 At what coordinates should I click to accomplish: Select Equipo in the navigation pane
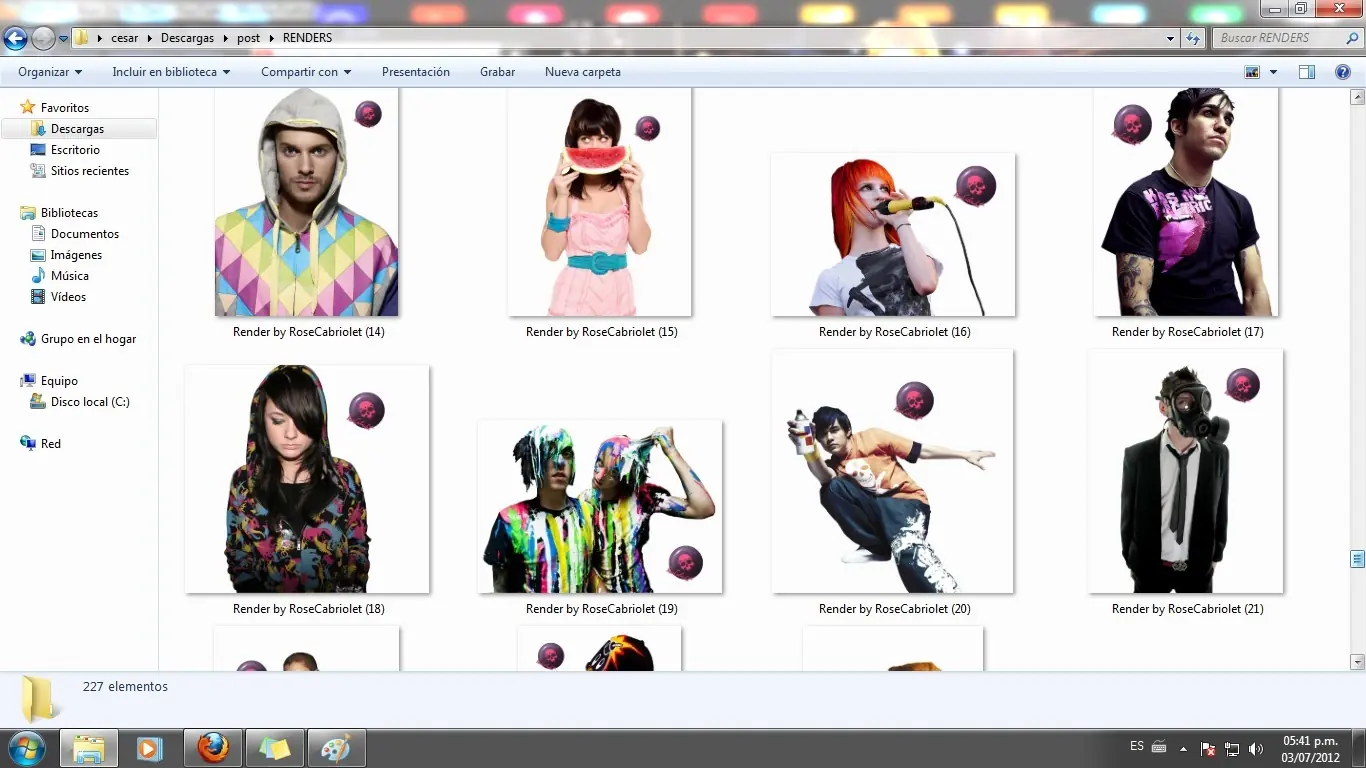coord(59,381)
